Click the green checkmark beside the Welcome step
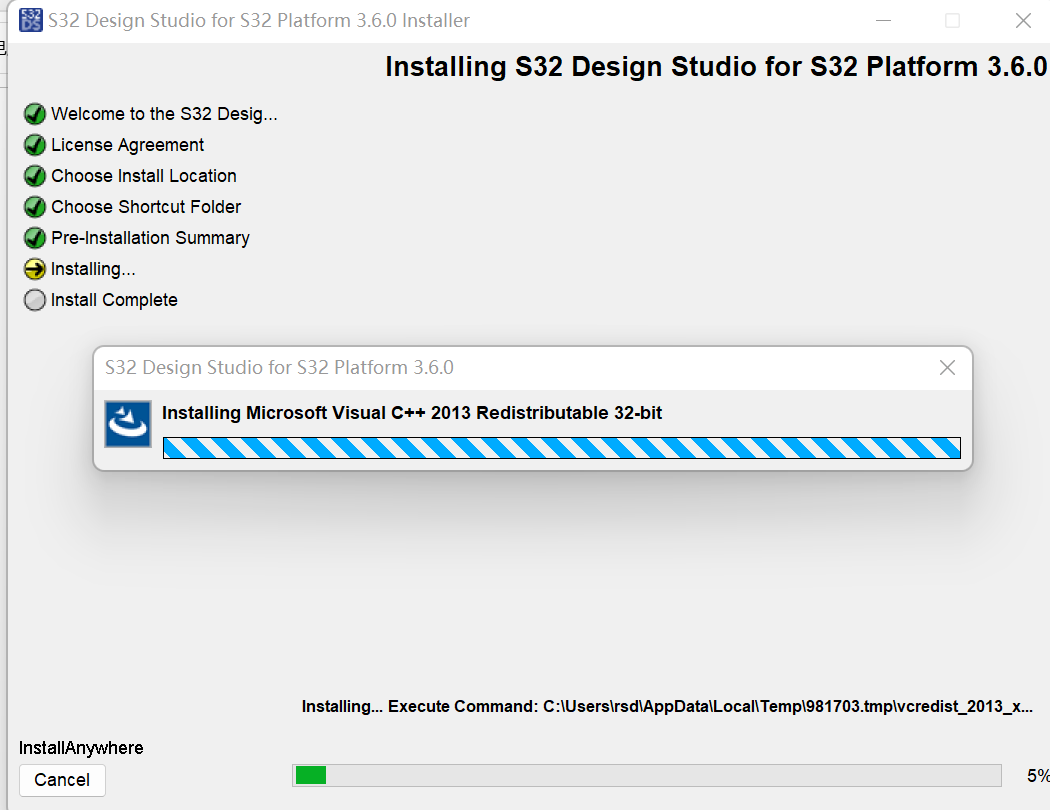This screenshot has width=1050, height=810. tap(34, 114)
